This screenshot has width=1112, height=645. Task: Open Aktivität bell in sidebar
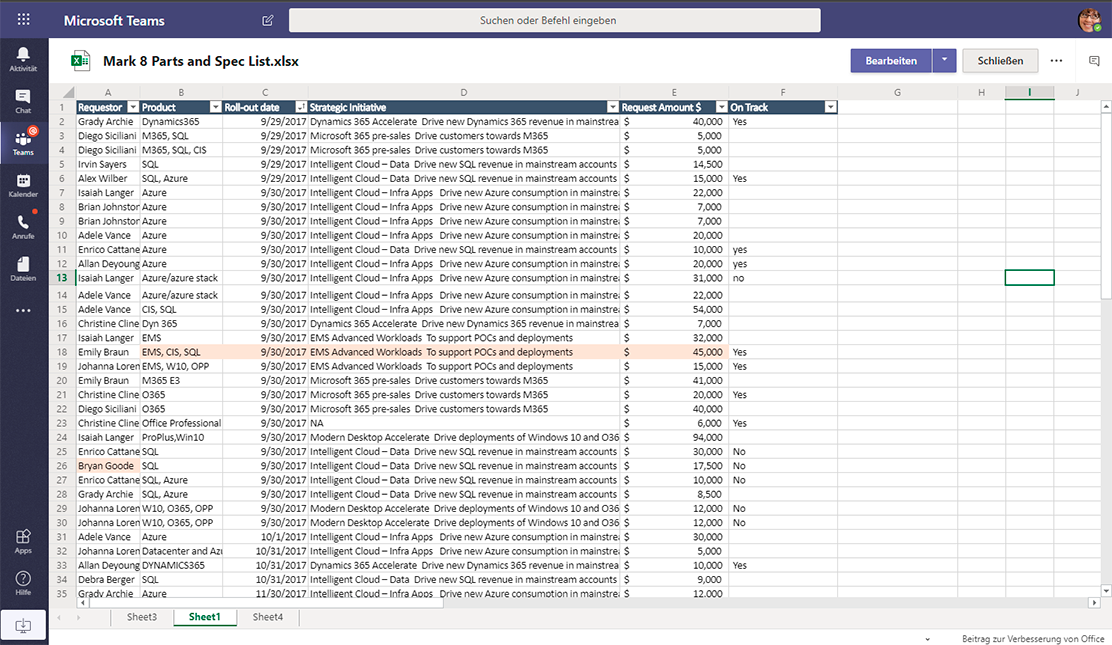23,59
